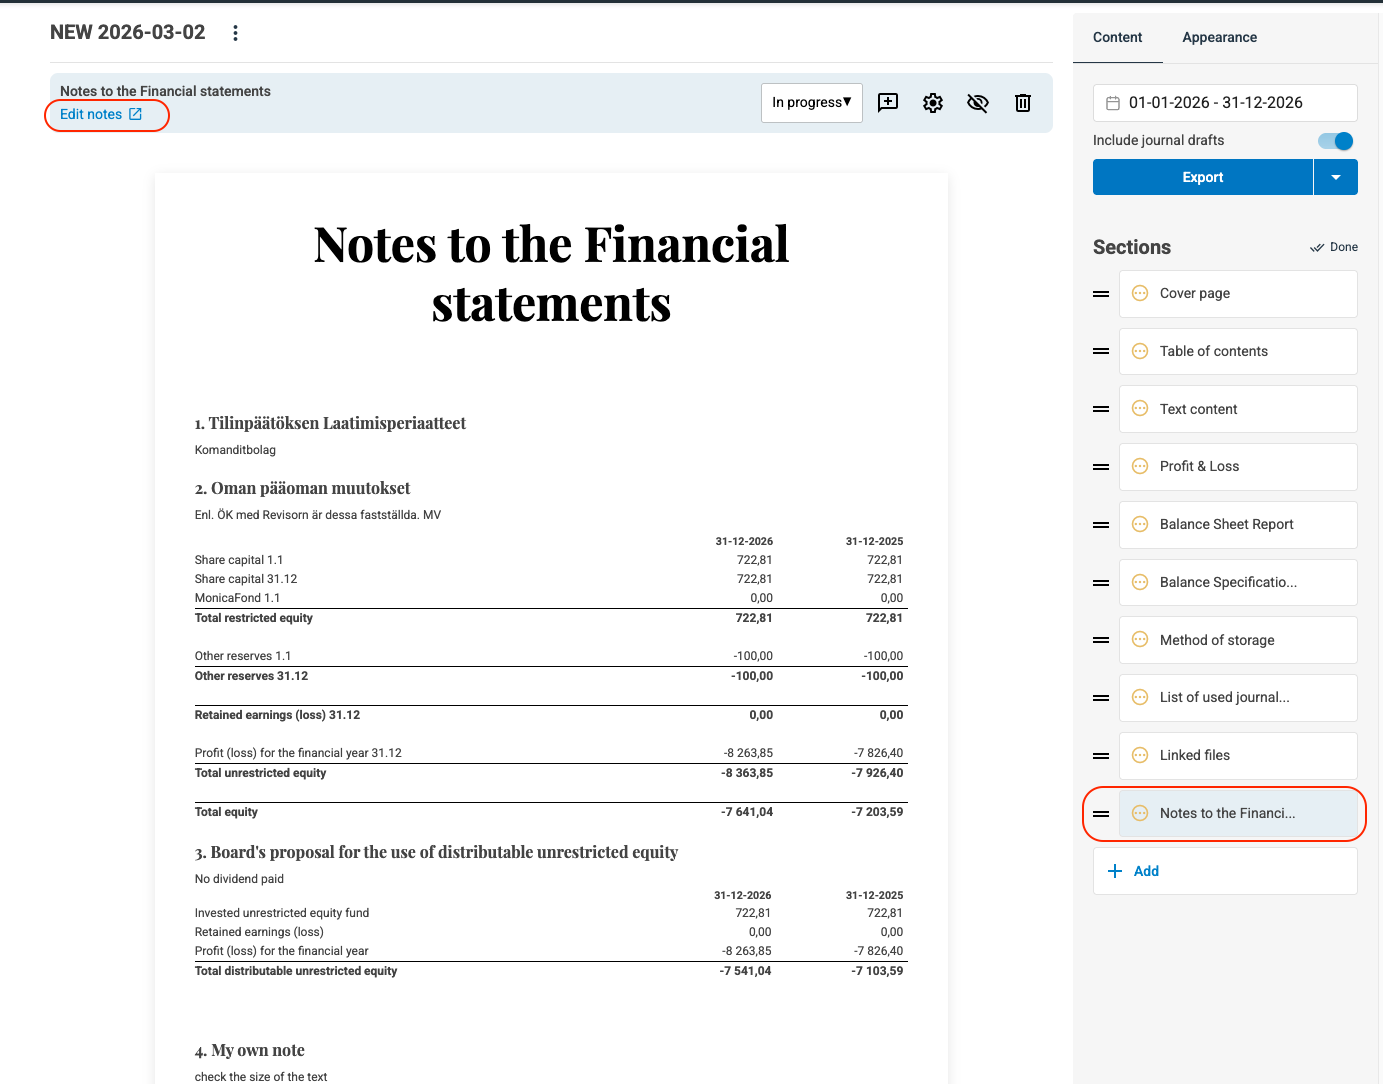
Task: Click the status icon on Profit & Loss
Action: [1139, 467]
